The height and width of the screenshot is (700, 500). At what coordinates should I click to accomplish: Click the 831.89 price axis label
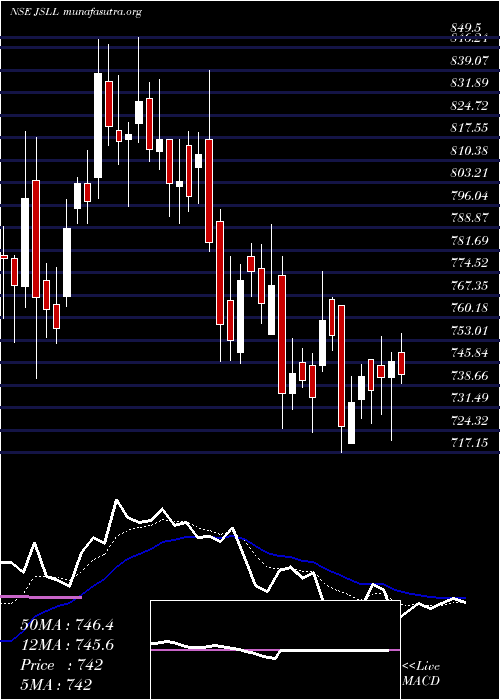469,83
